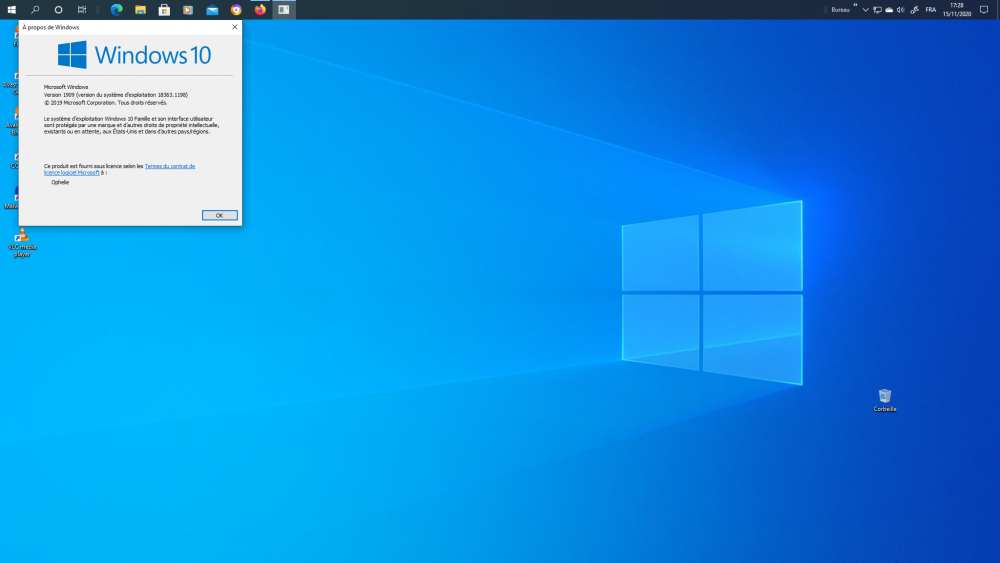This screenshot has width=1000, height=563.
Task: Open Cortana from the taskbar circle
Action: pyautogui.click(x=58, y=10)
